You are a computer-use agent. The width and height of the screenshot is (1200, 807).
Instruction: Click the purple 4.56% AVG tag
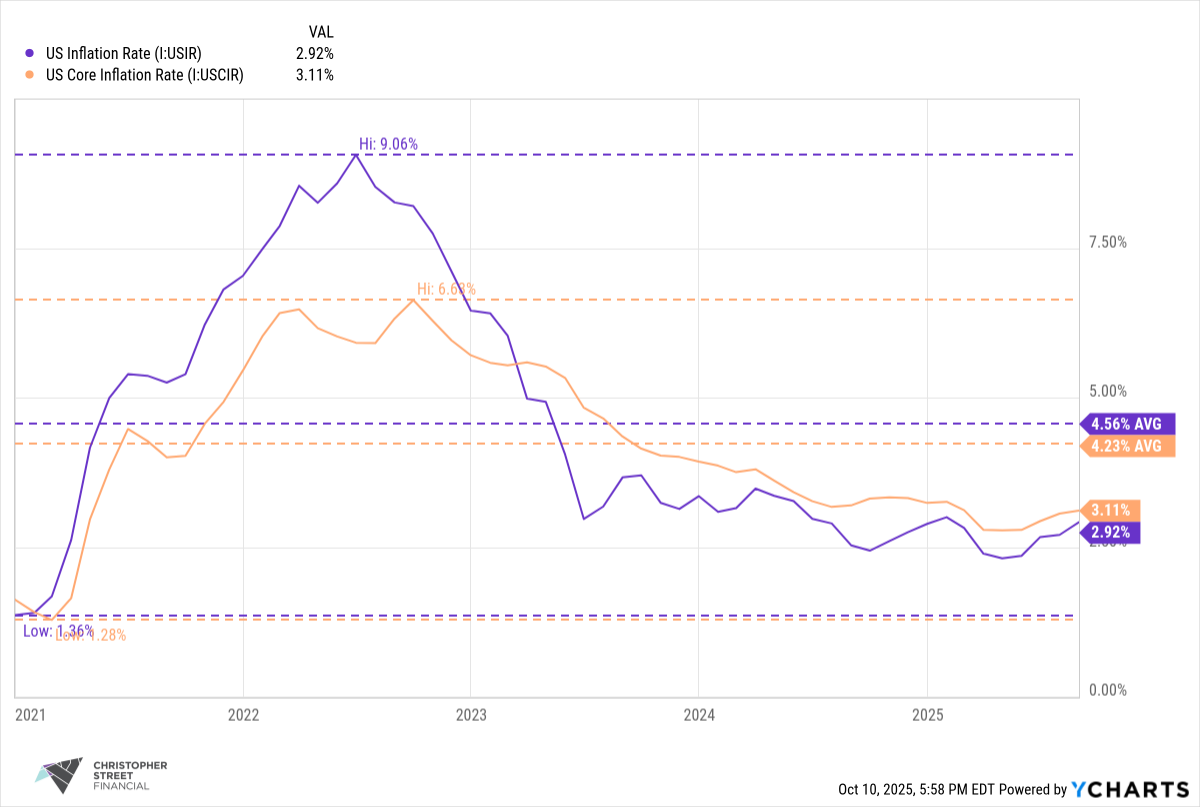1126,423
